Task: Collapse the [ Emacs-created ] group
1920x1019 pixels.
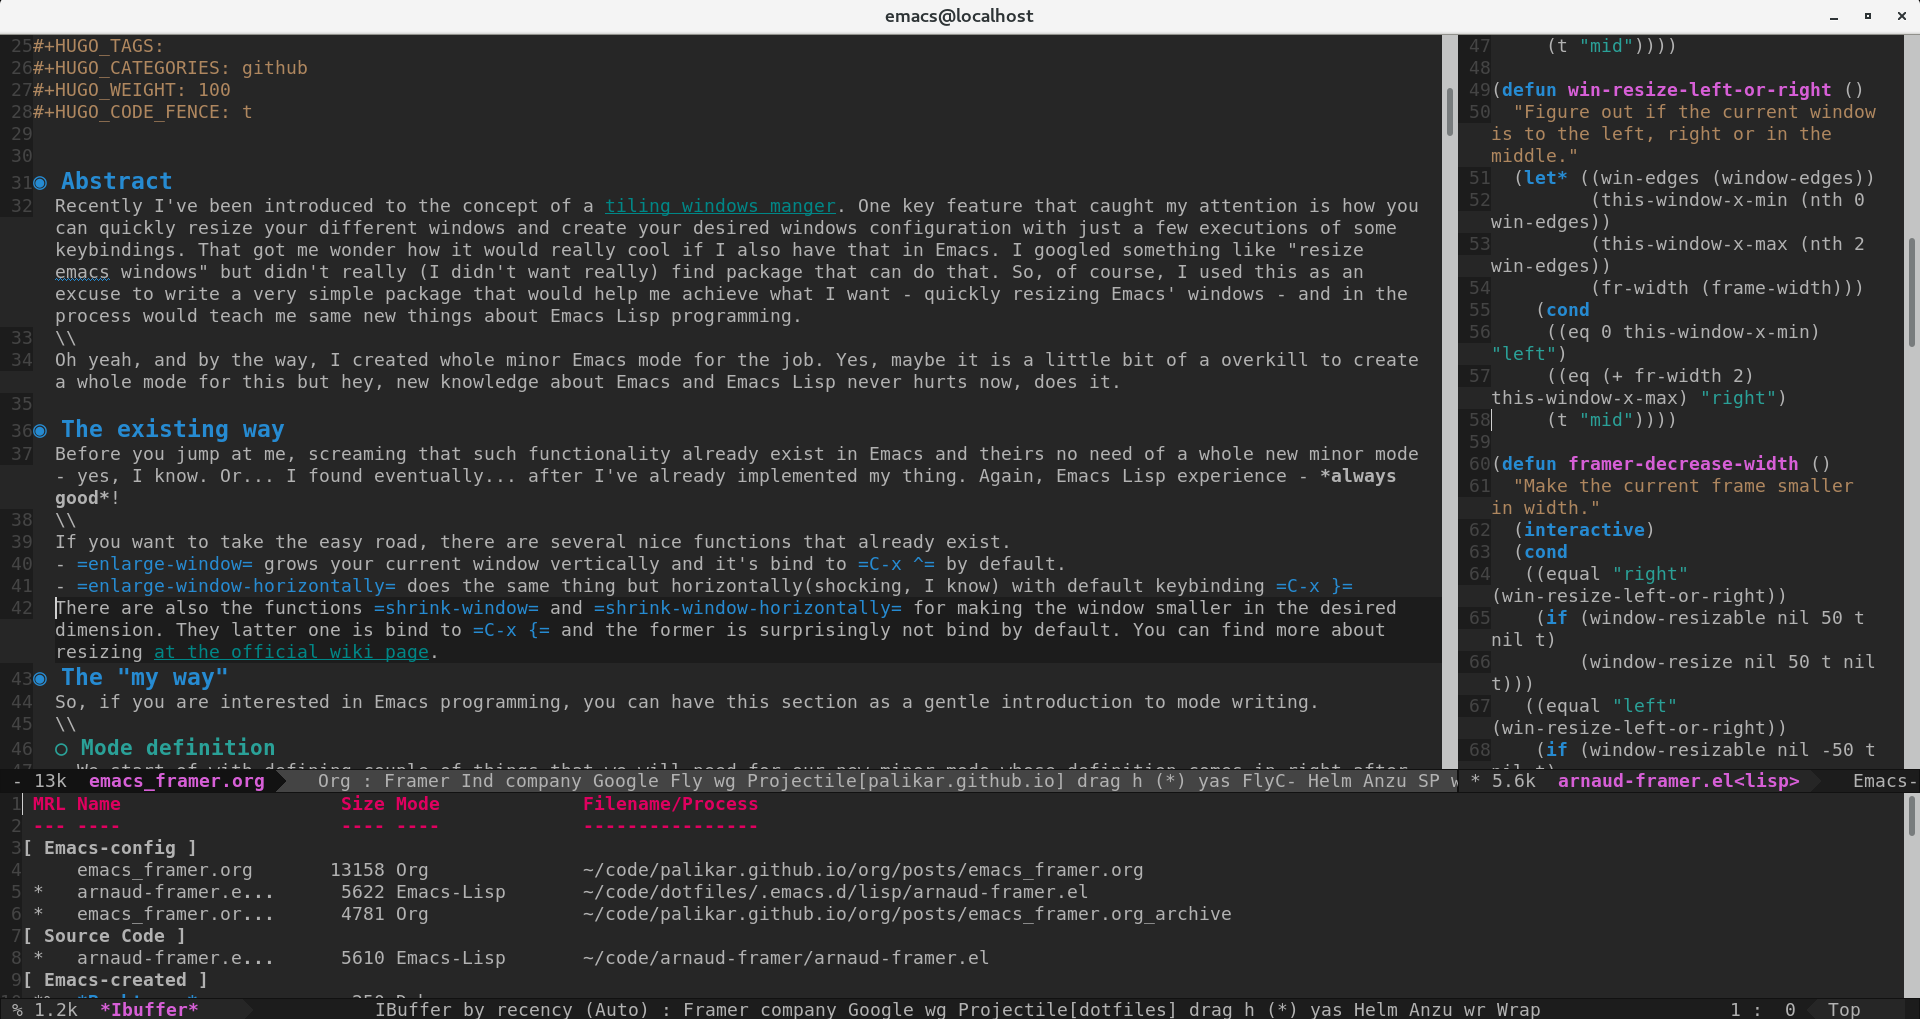Action: tap(115, 980)
